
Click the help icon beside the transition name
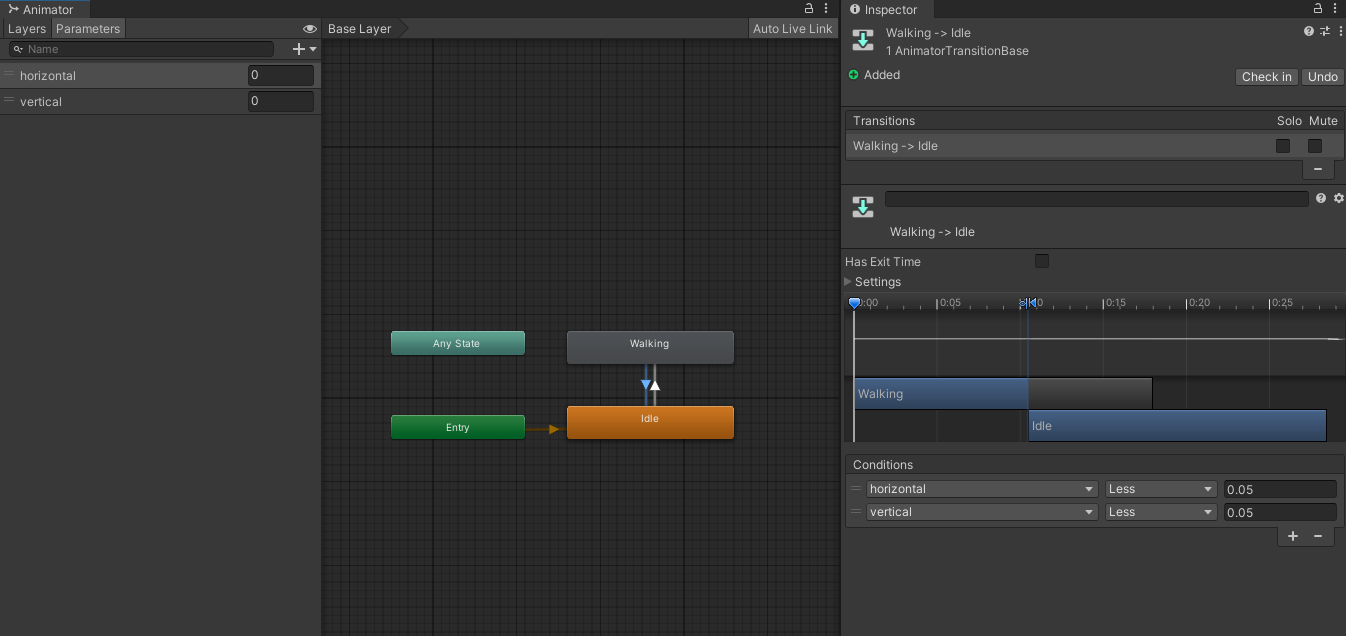coord(1321,198)
